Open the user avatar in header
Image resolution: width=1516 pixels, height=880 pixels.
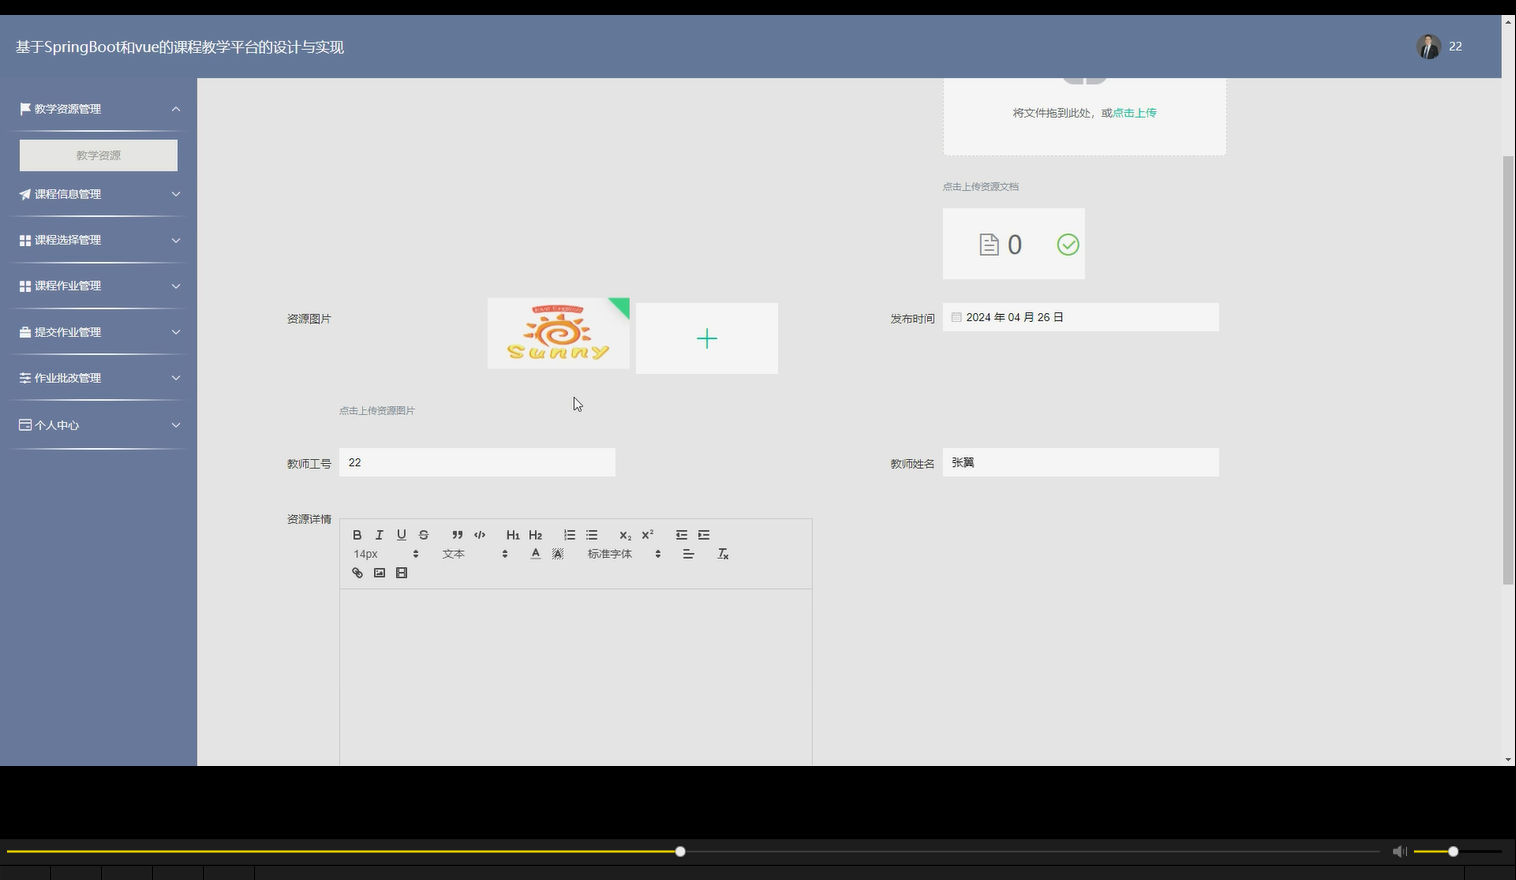tap(1428, 46)
